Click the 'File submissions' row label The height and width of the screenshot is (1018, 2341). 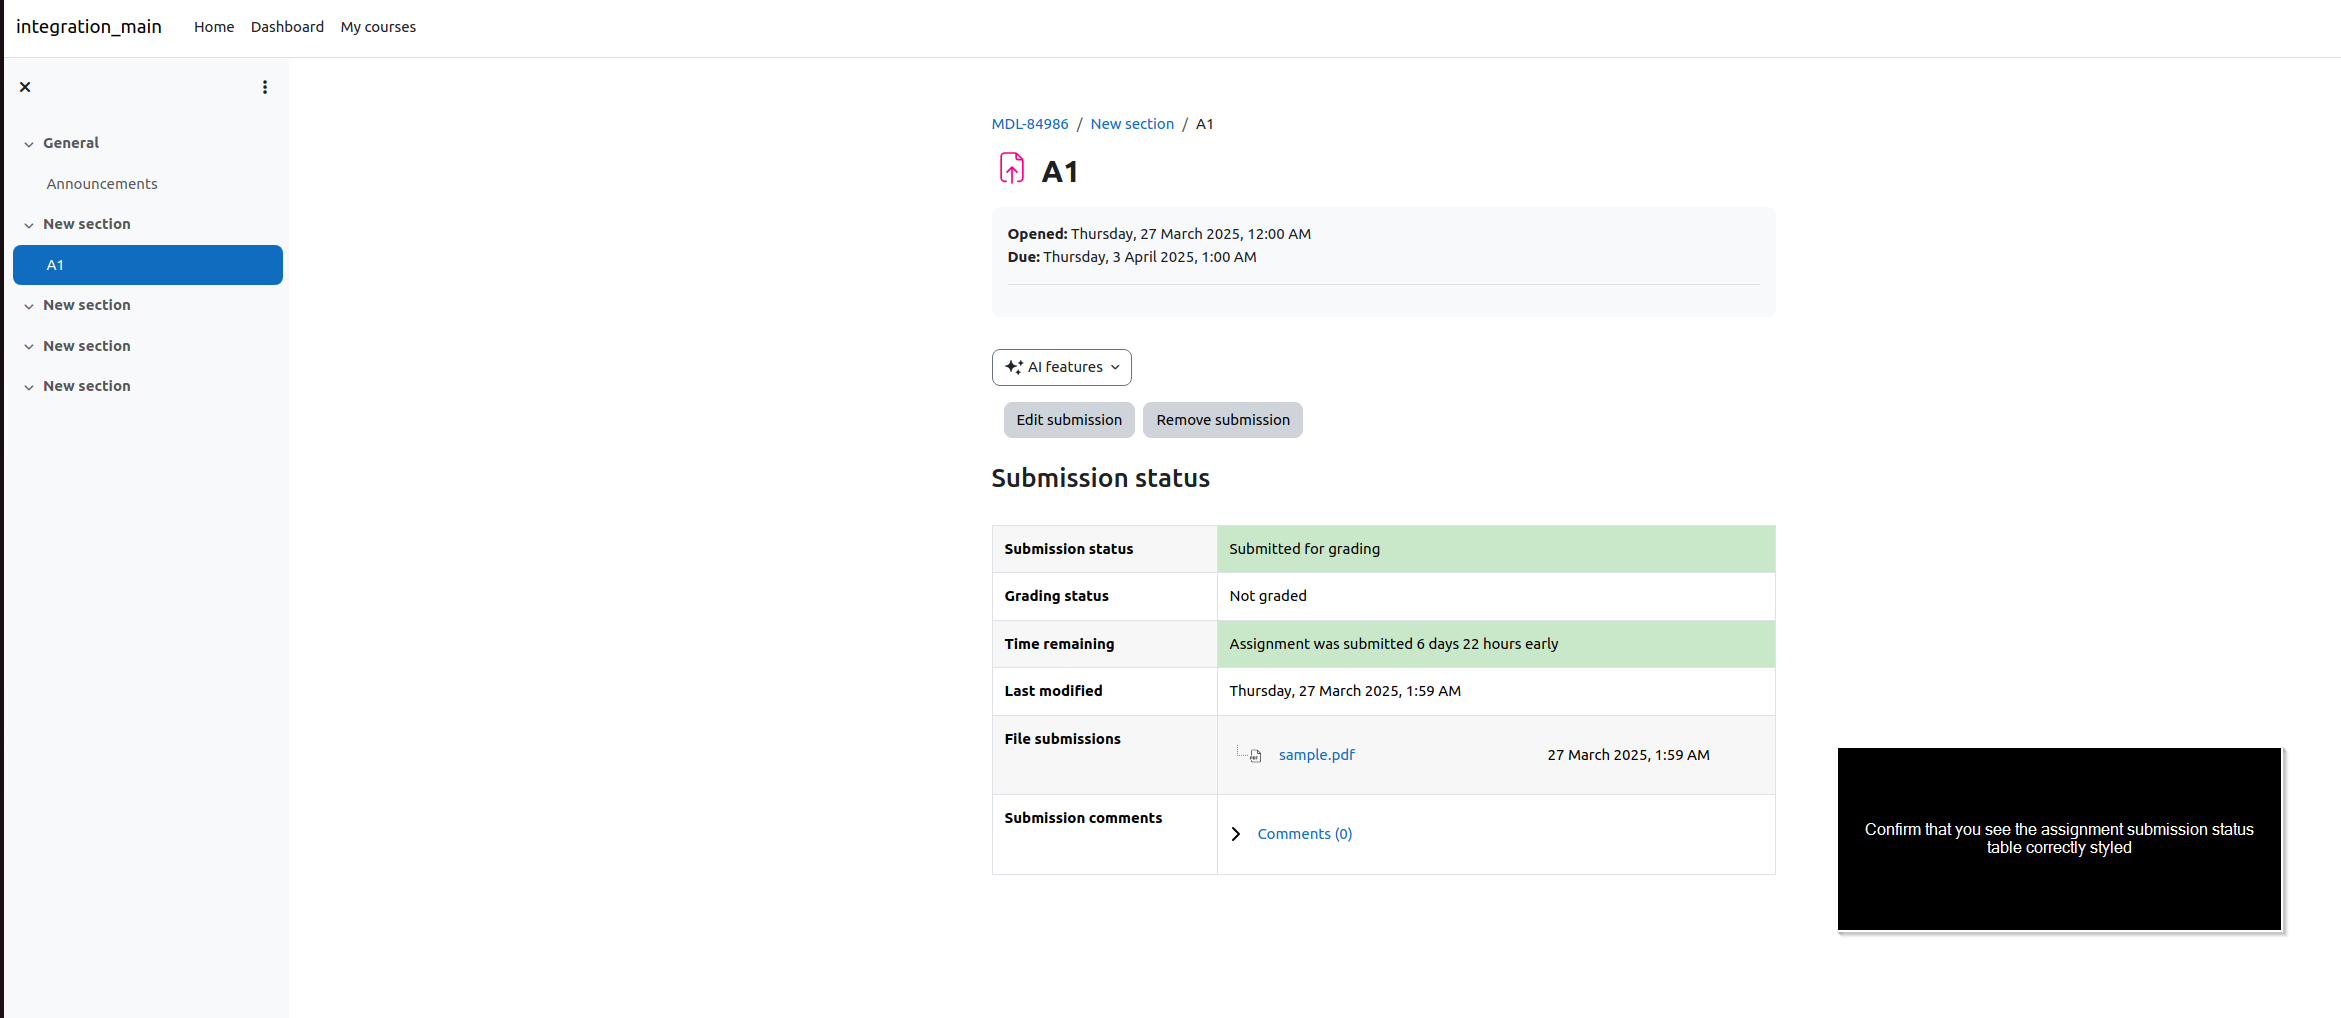click(x=1063, y=739)
